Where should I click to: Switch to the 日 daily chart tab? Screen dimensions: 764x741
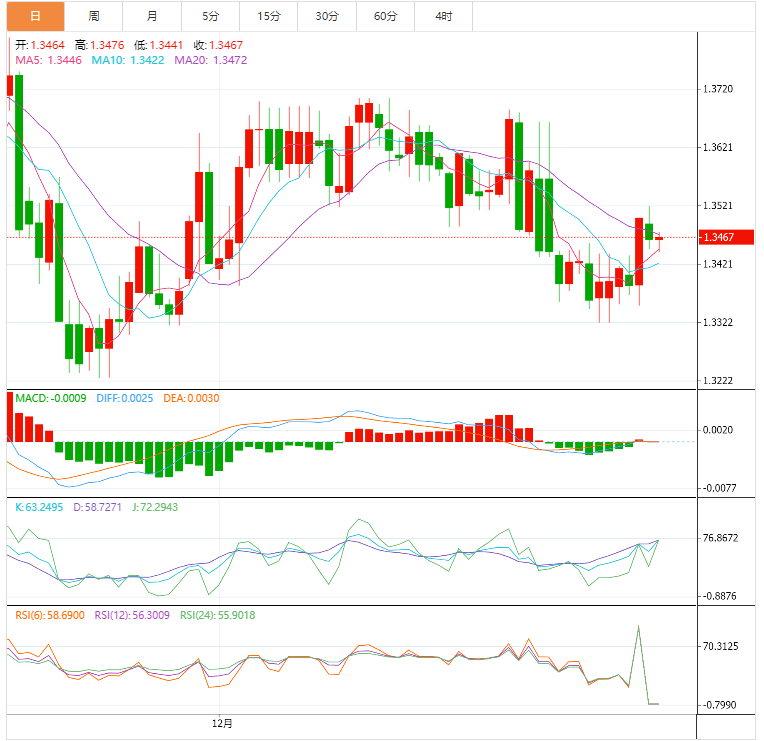pos(36,16)
